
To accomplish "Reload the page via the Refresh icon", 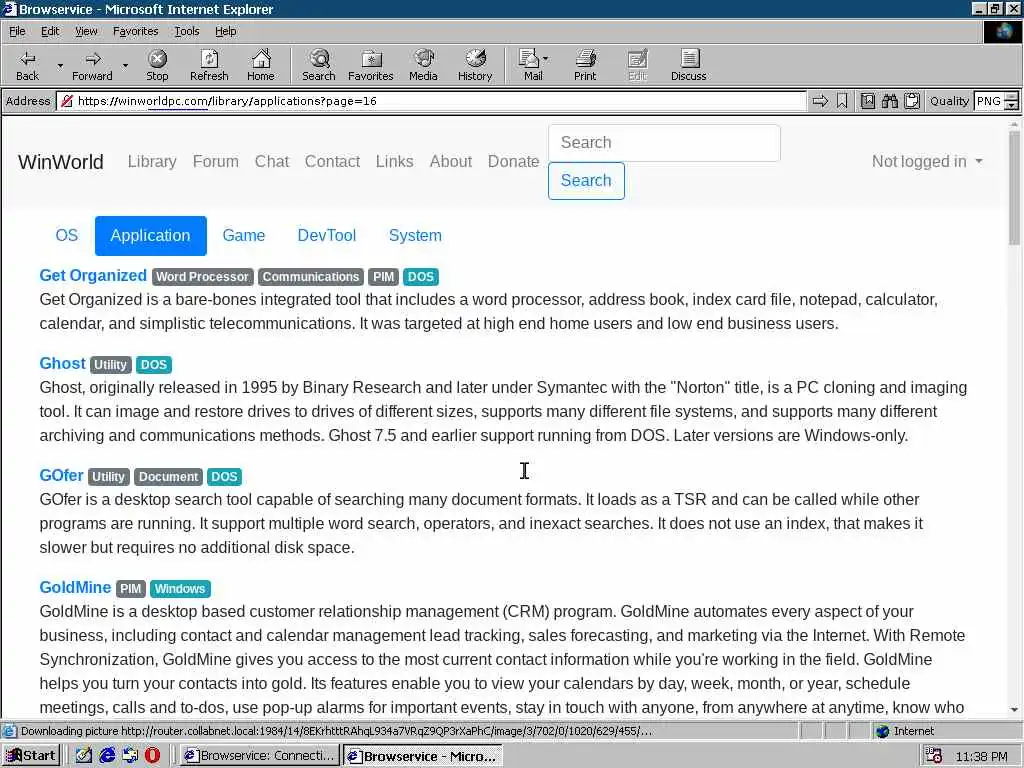I will [209, 65].
